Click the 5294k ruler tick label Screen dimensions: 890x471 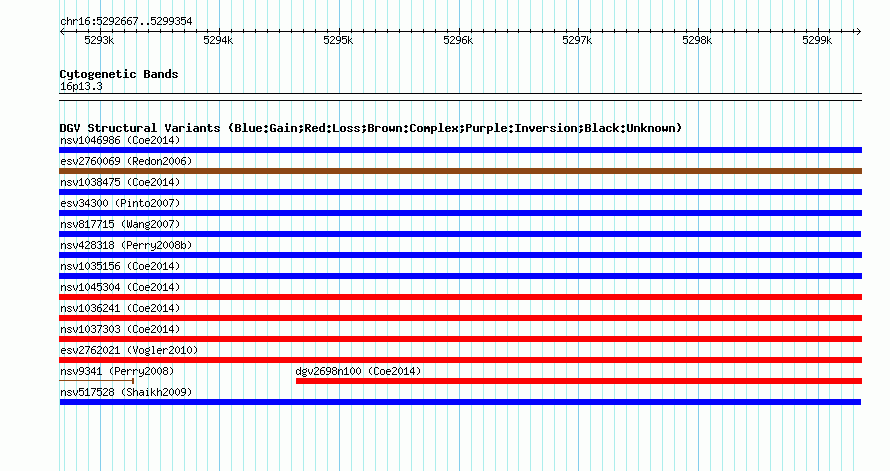(218, 40)
